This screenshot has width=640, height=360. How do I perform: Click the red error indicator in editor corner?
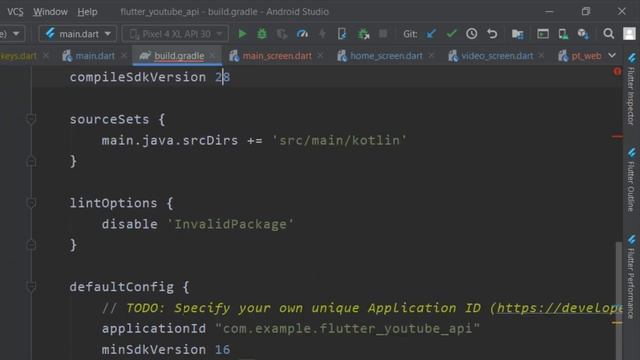[617, 71]
